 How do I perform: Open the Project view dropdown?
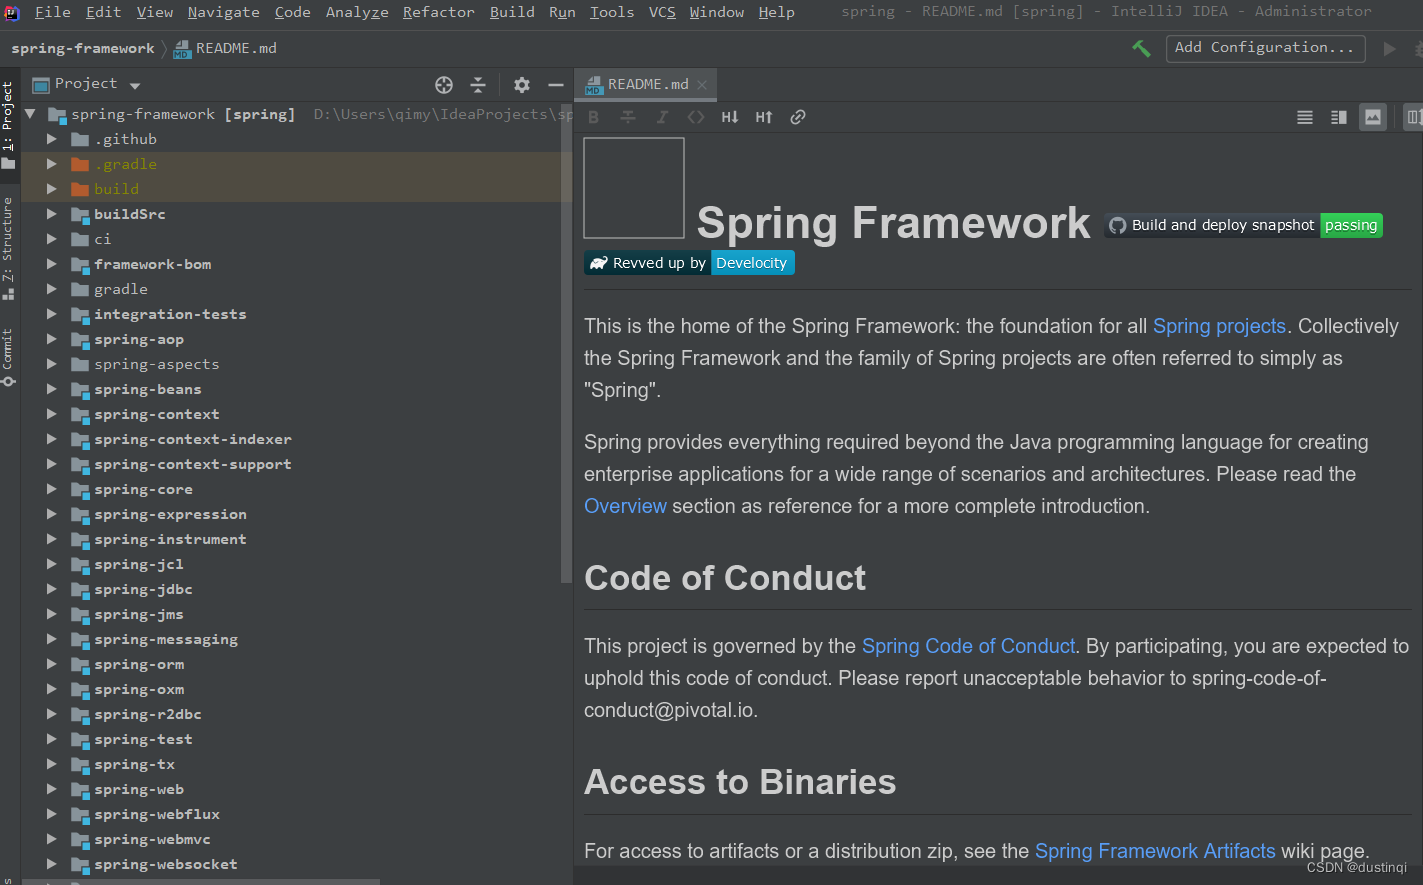[x=135, y=85]
